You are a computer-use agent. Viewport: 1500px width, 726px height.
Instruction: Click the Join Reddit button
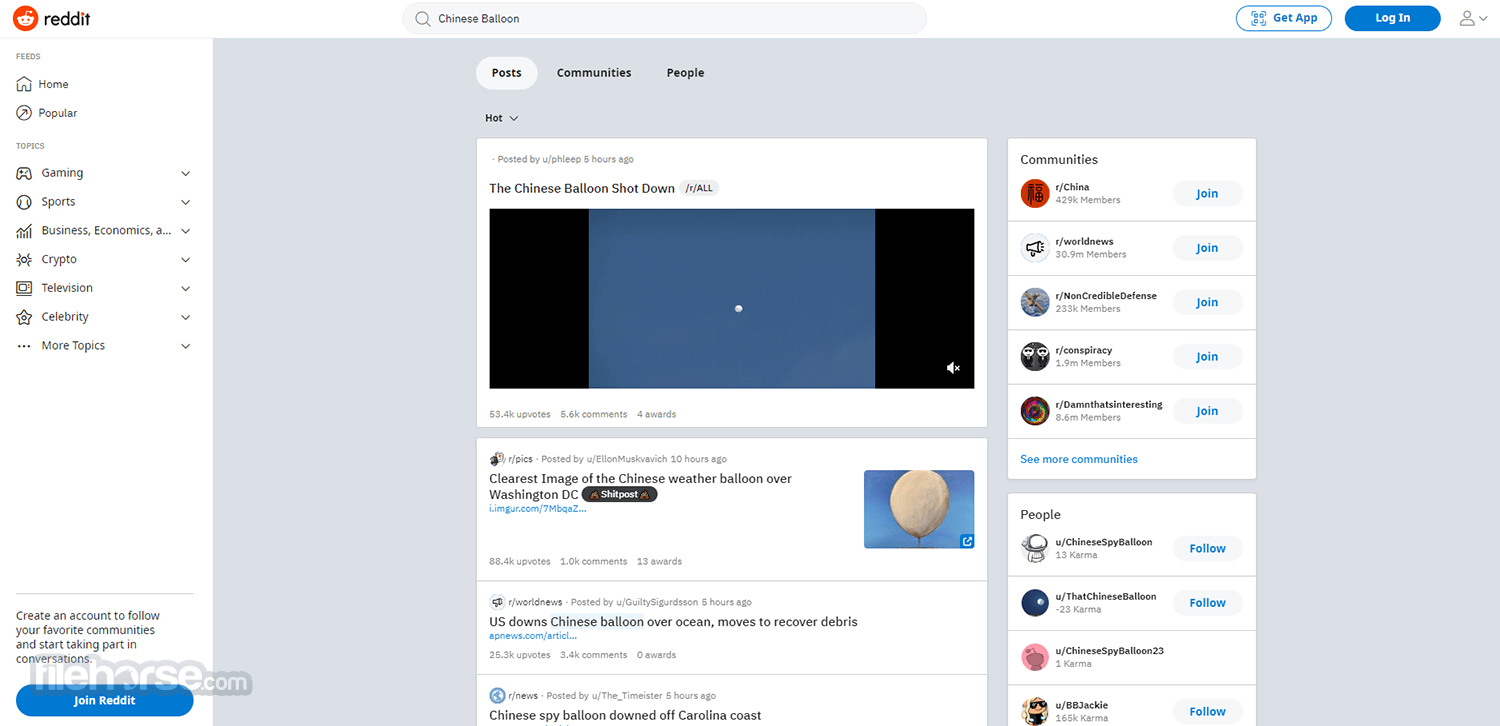point(104,700)
